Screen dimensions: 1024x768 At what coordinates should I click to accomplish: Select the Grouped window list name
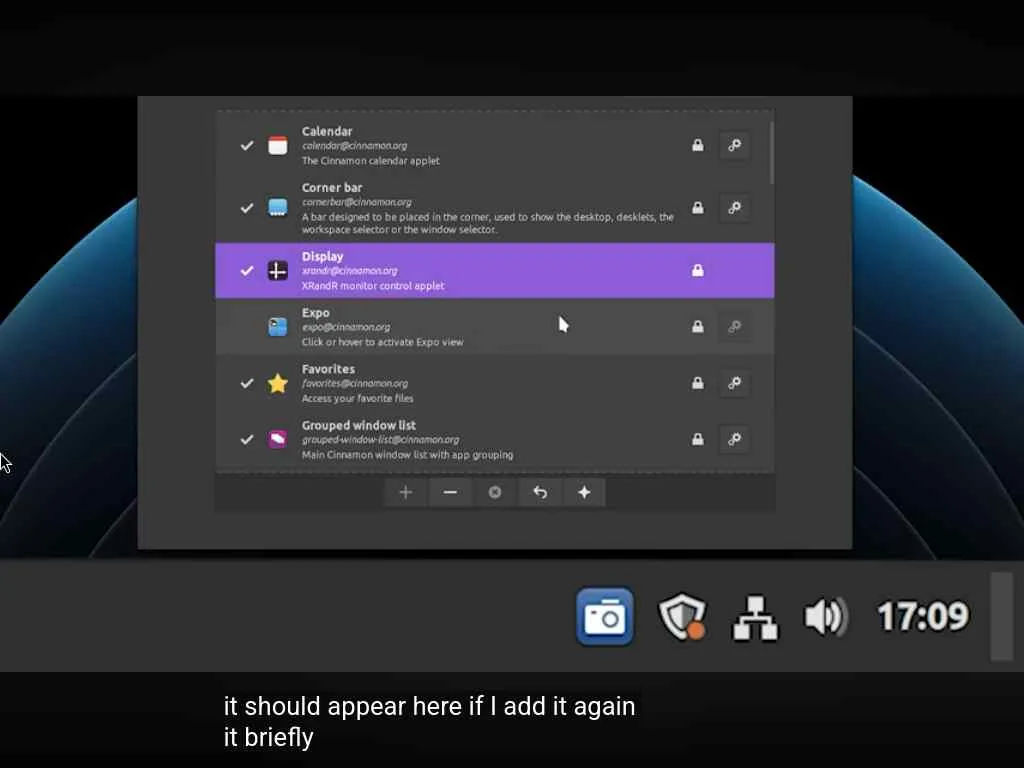pos(359,425)
